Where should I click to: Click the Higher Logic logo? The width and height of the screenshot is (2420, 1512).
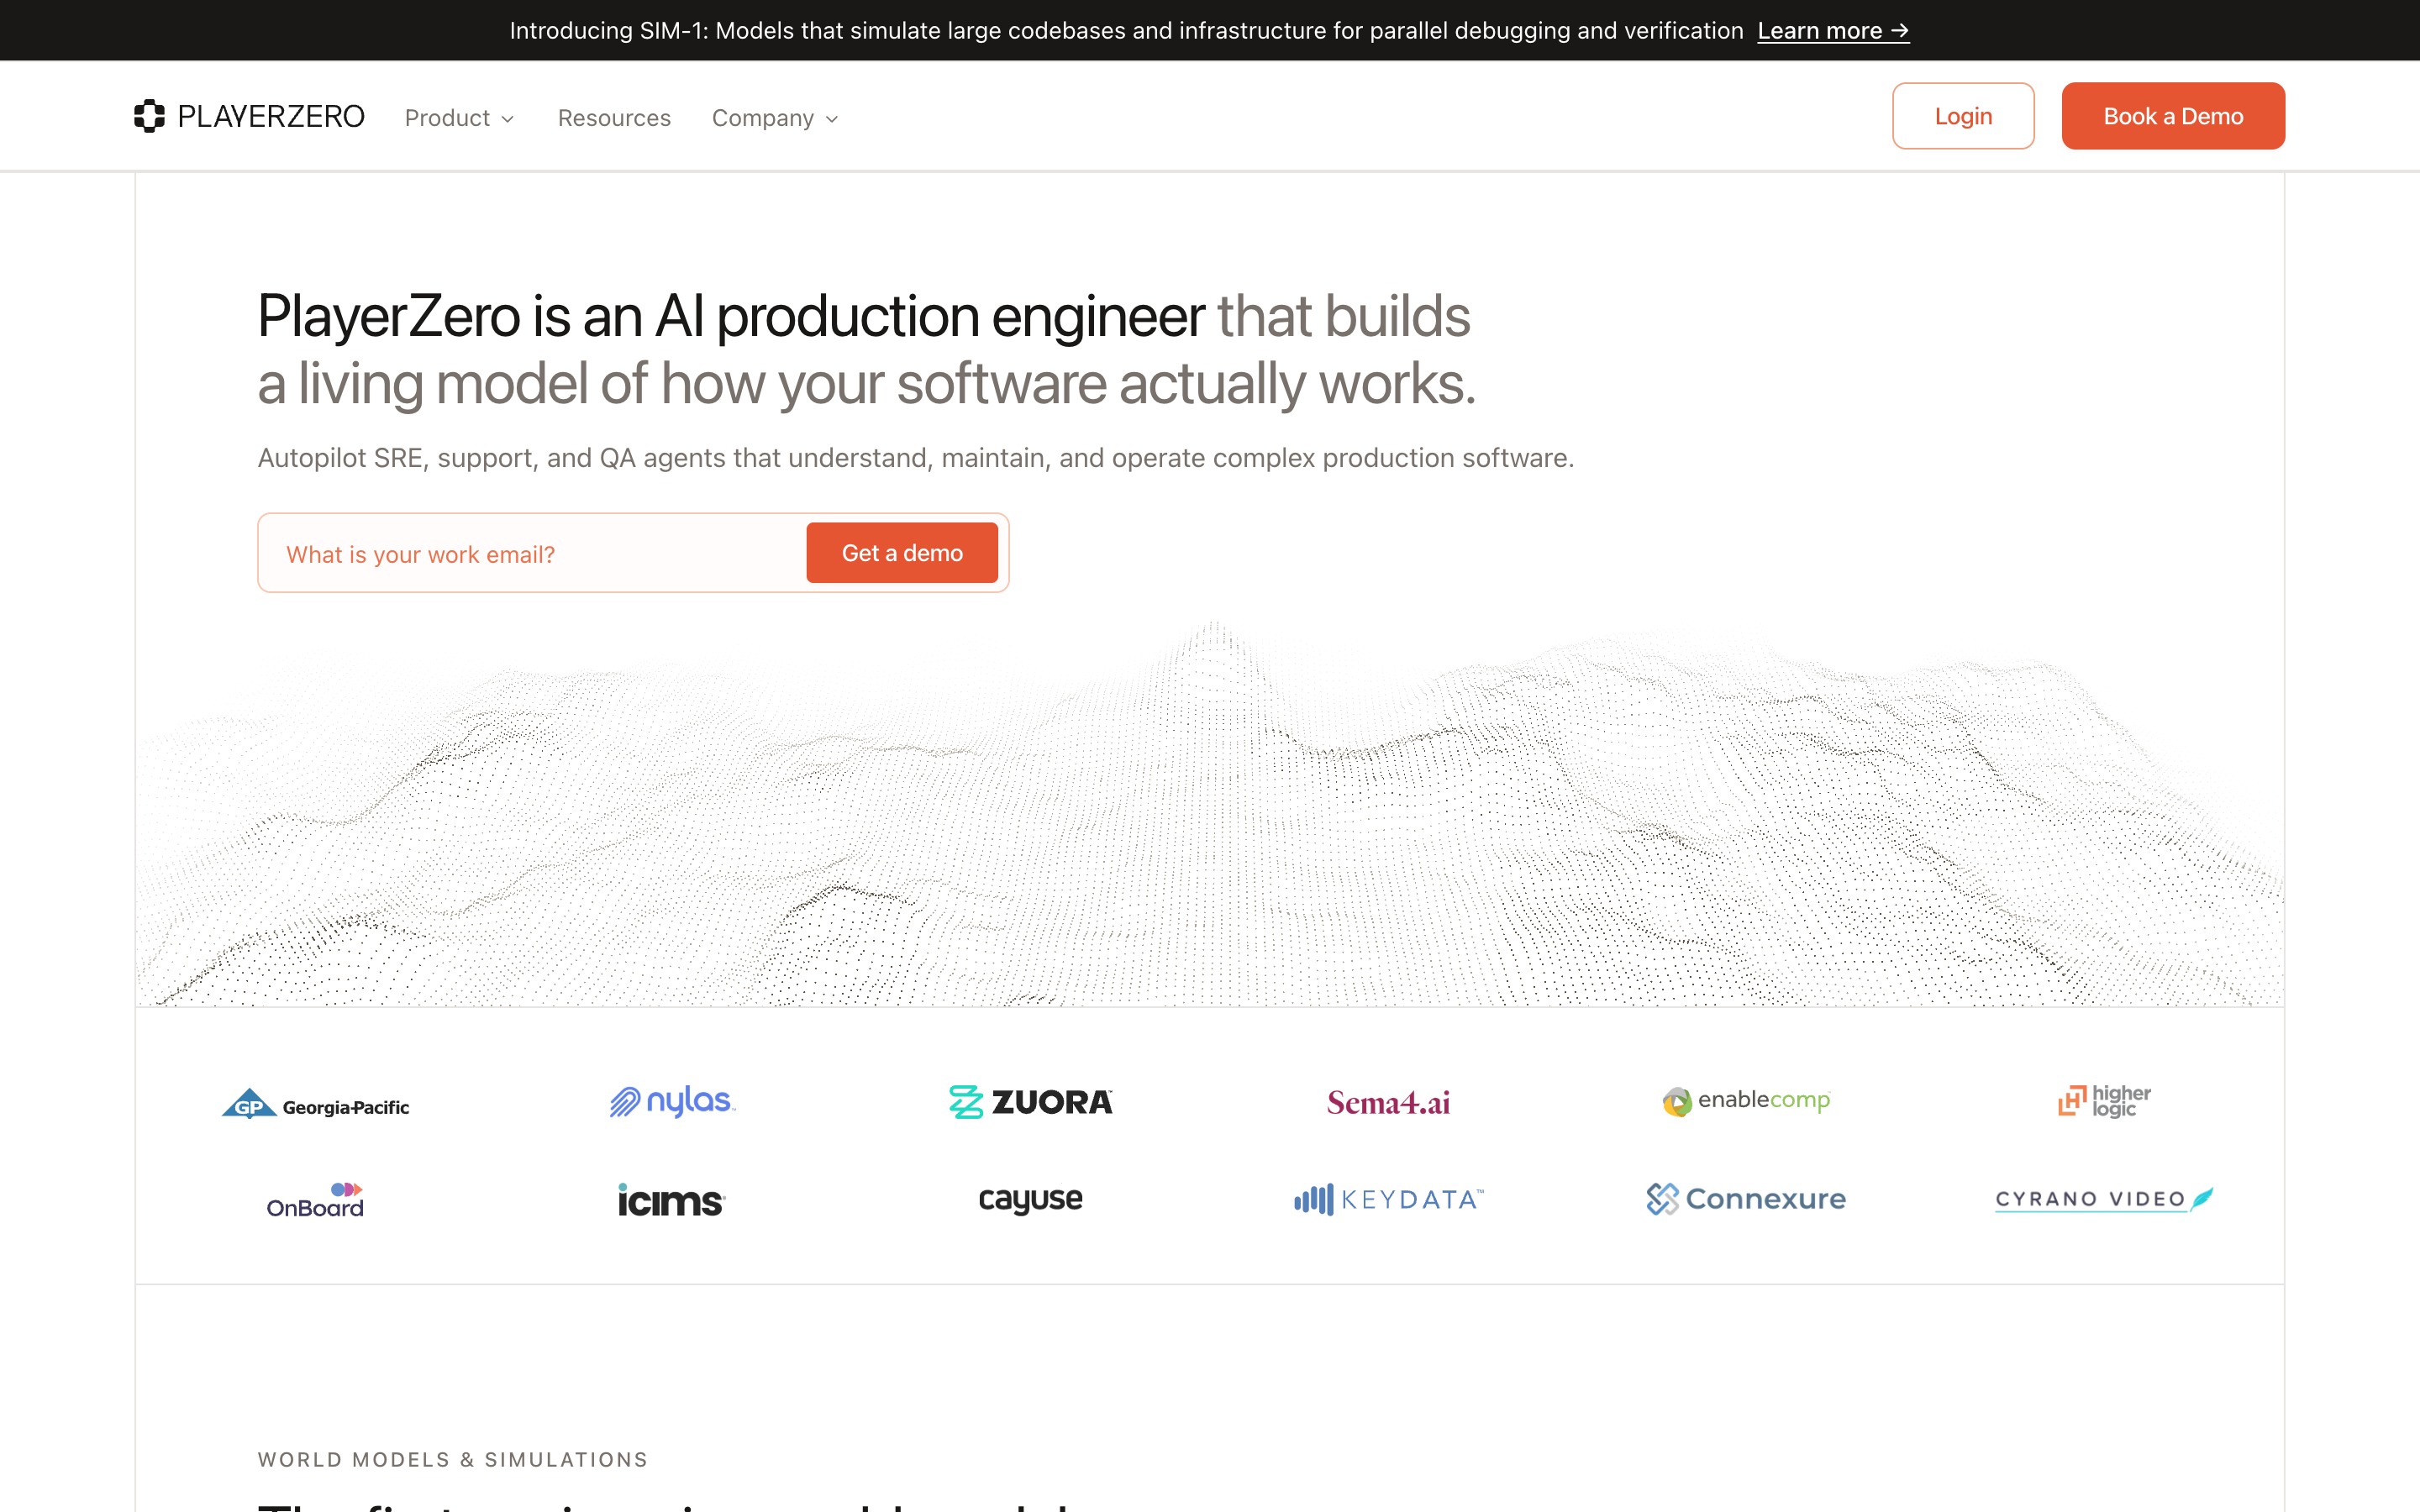(2104, 1101)
